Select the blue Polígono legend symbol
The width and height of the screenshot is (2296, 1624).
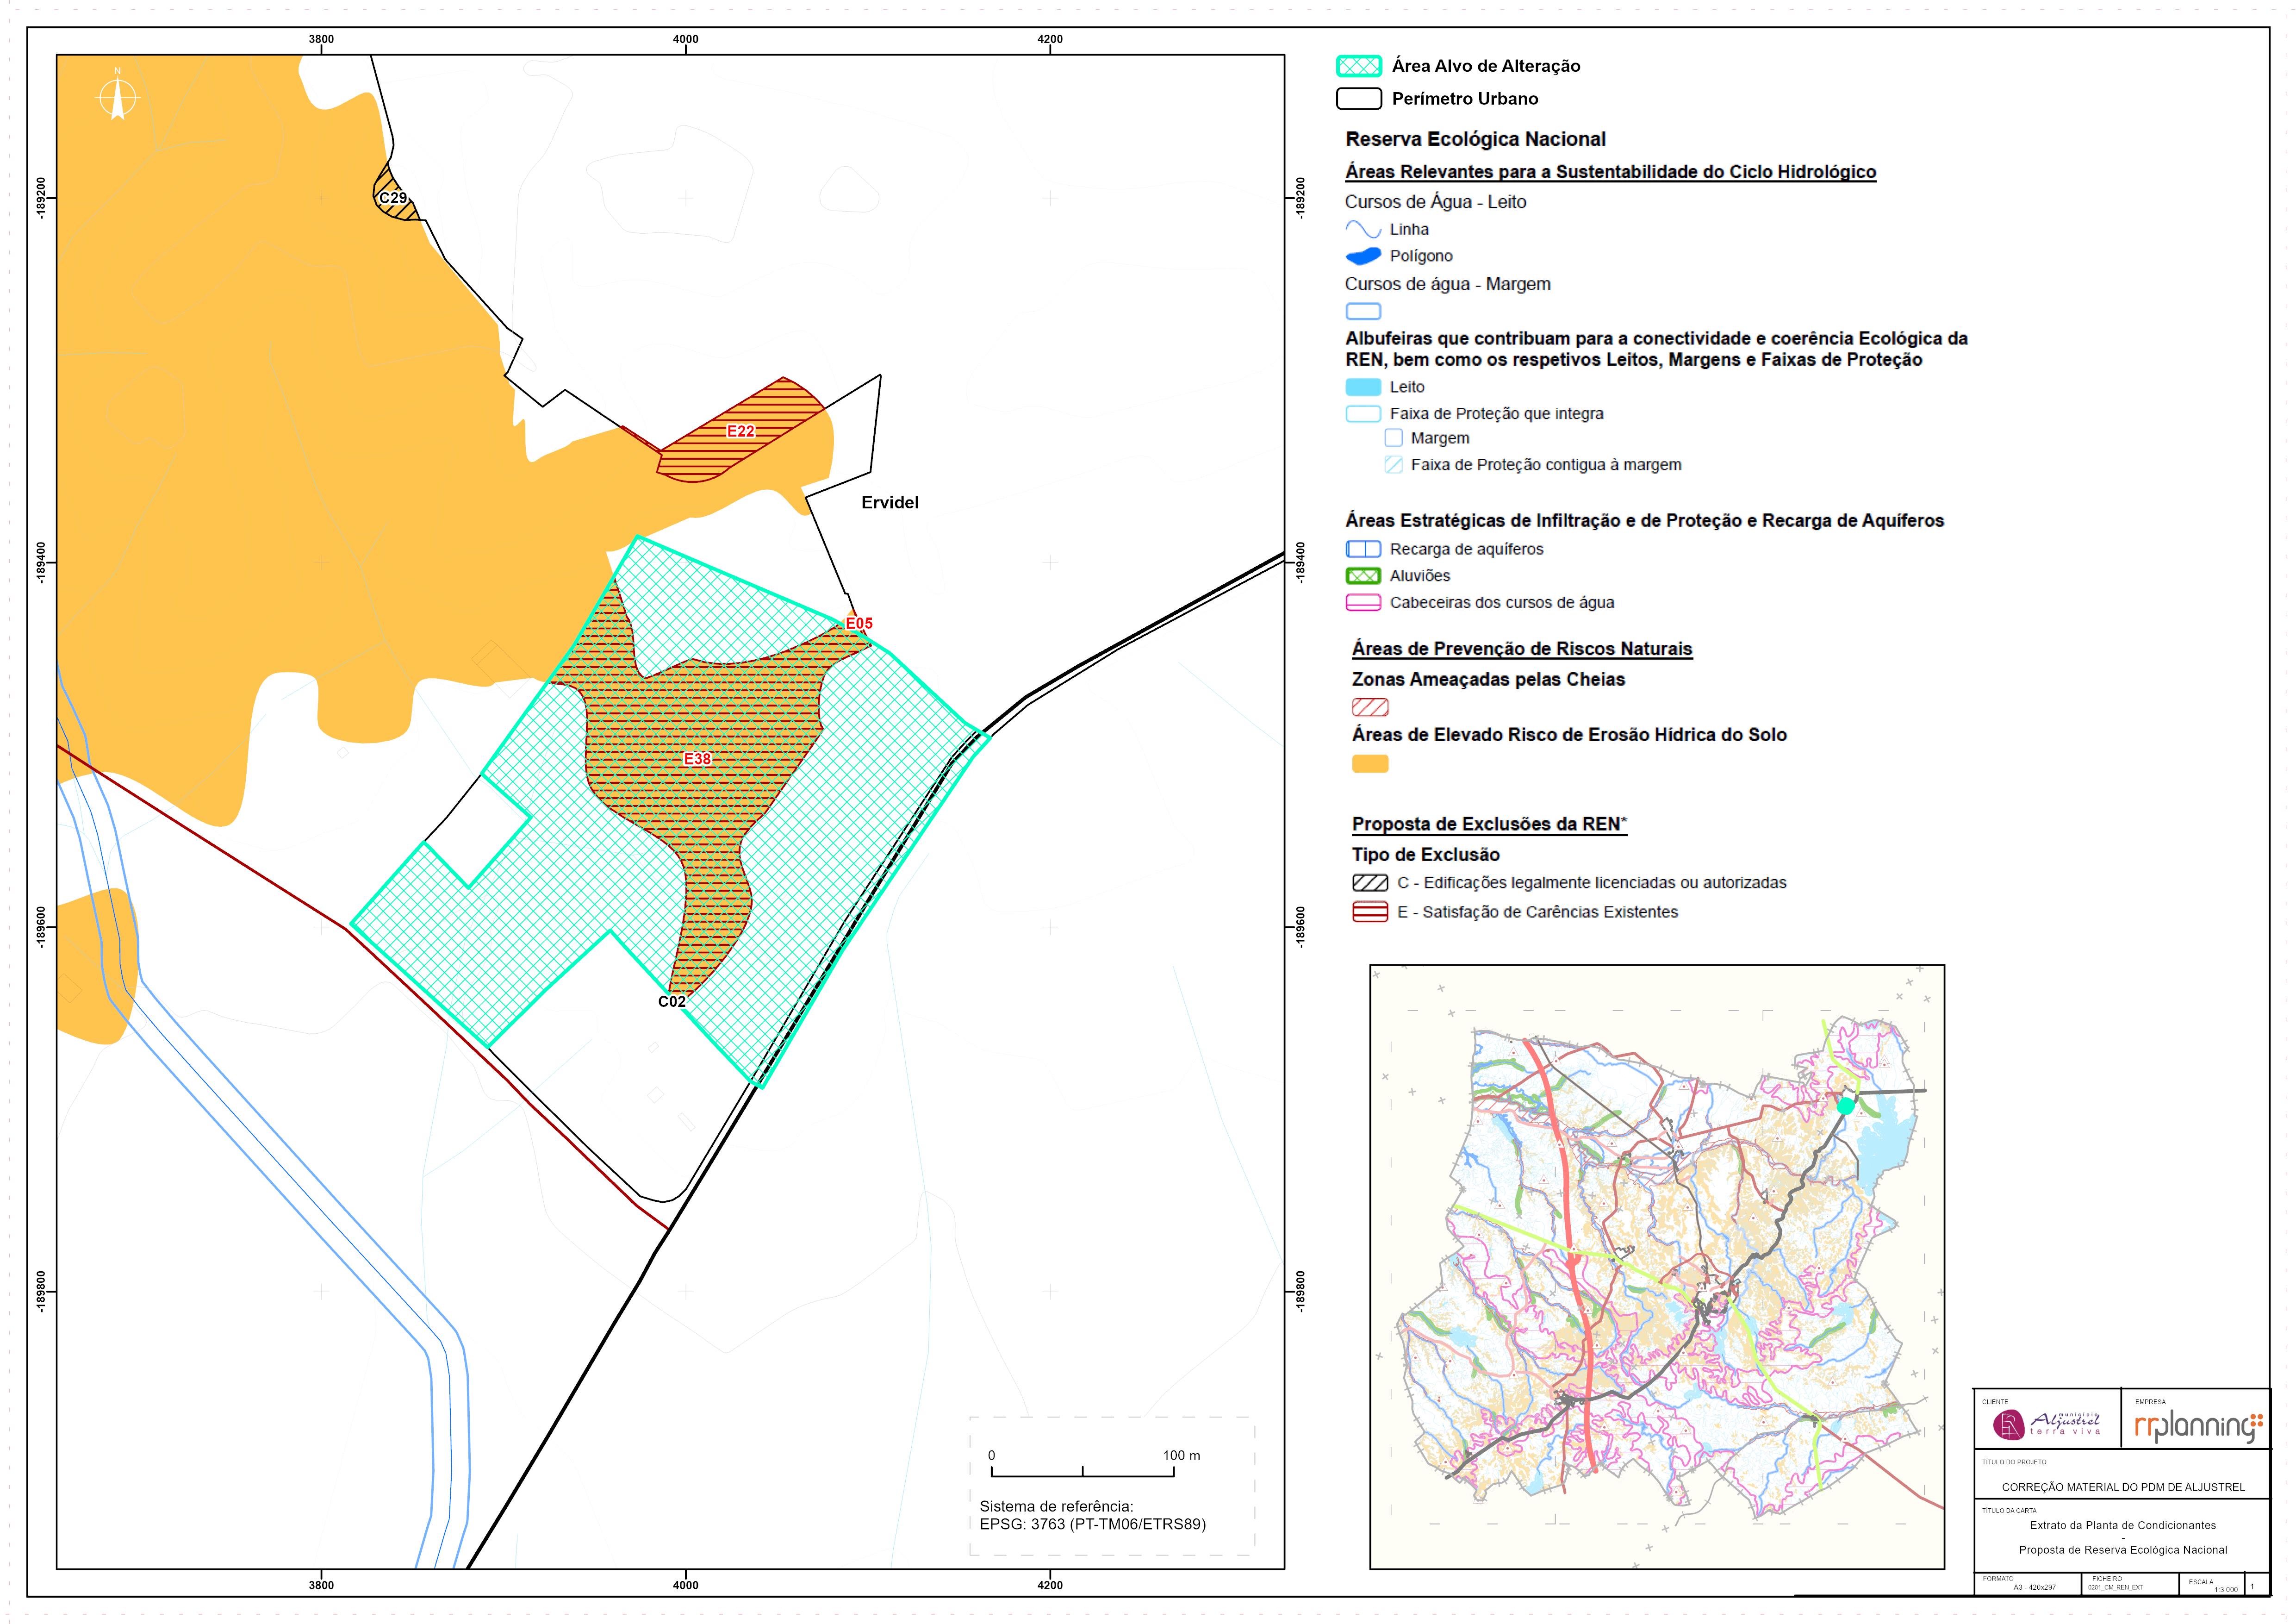tap(1363, 256)
